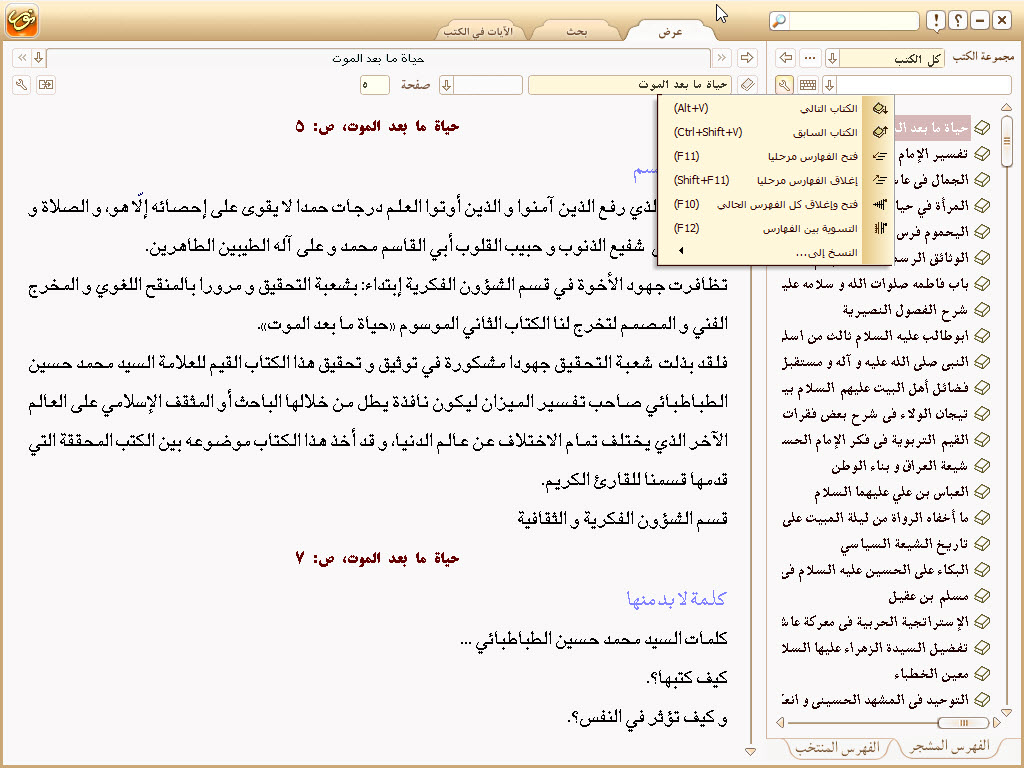The width and height of the screenshot is (1024, 768).
Task: Click the double chevron at the left end of the title field
Action: pos(22,58)
